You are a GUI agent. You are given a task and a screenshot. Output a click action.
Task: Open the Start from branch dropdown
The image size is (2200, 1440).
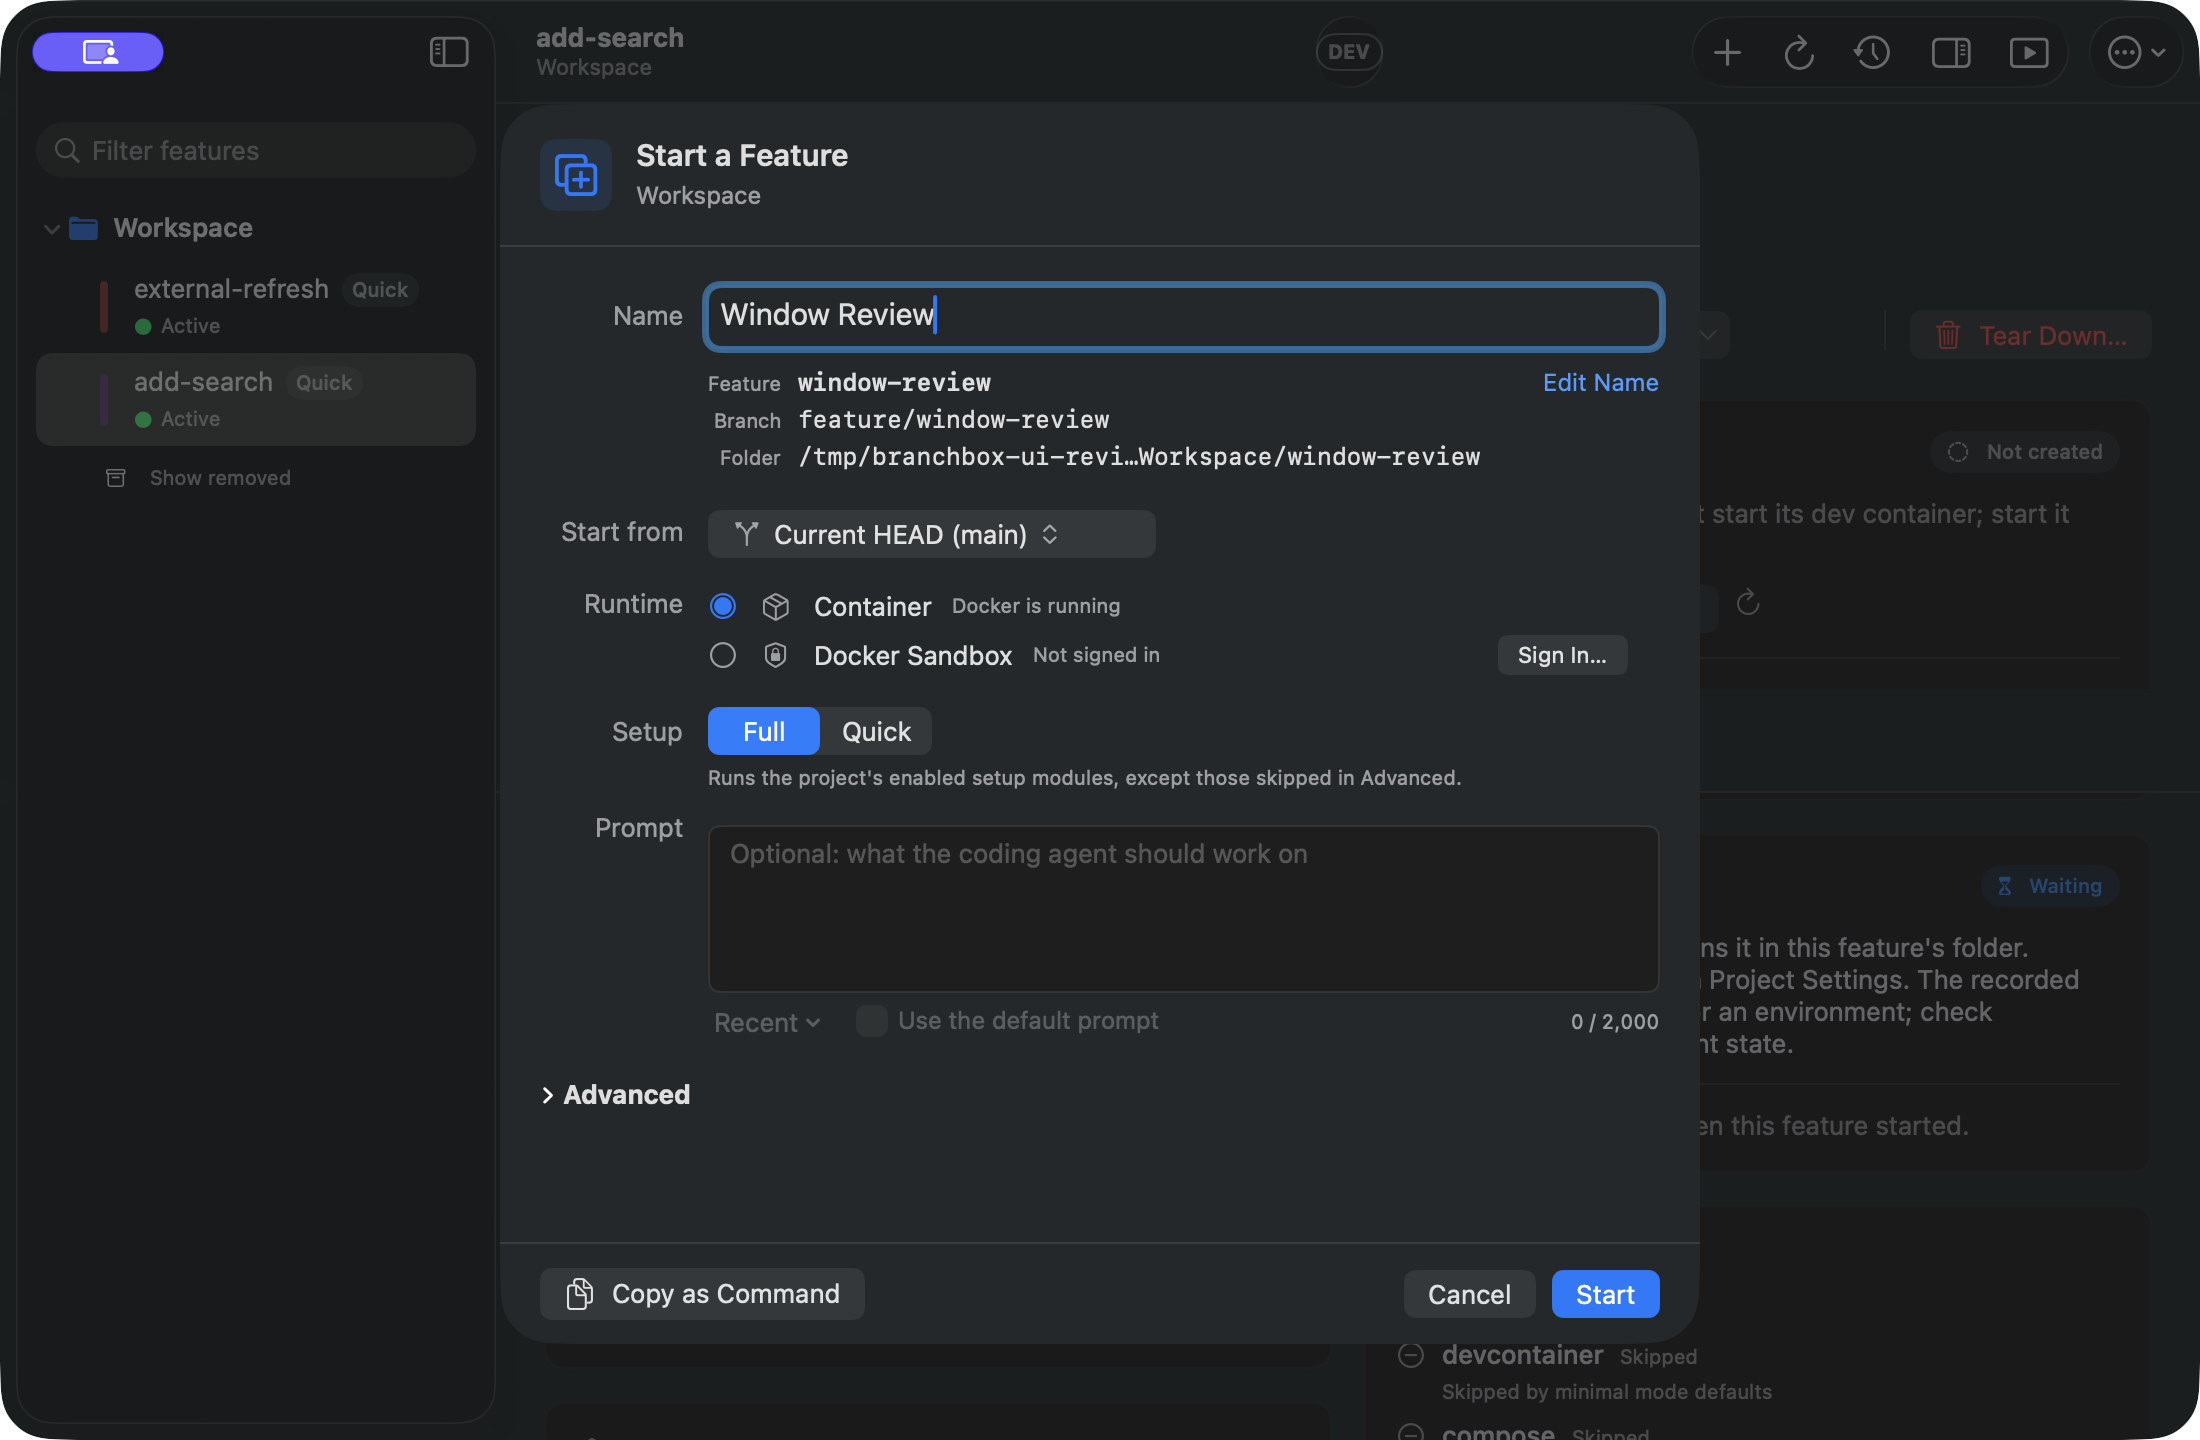click(932, 534)
